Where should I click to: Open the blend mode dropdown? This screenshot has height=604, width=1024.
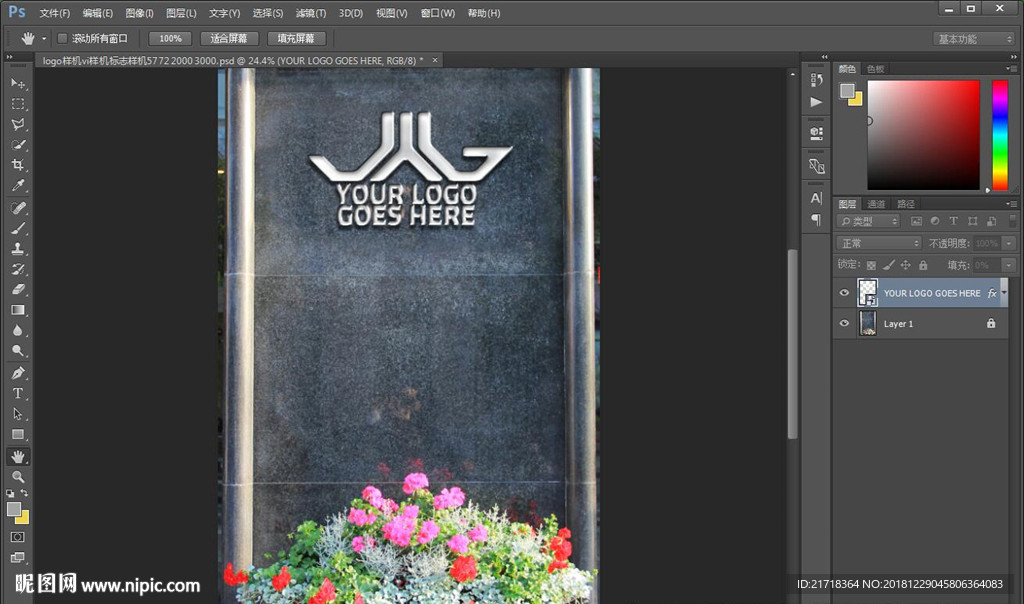[x=879, y=243]
